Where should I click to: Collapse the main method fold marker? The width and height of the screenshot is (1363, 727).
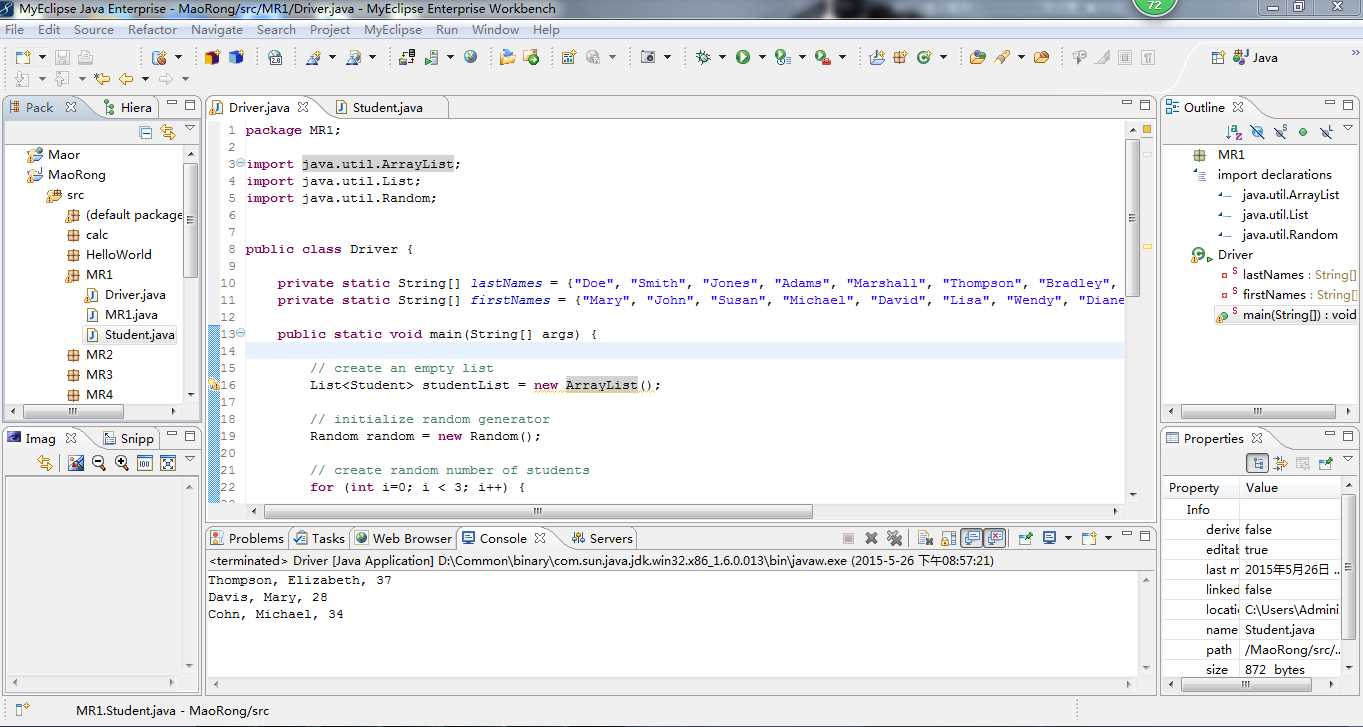pyautogui.click(x=240, y=333)
